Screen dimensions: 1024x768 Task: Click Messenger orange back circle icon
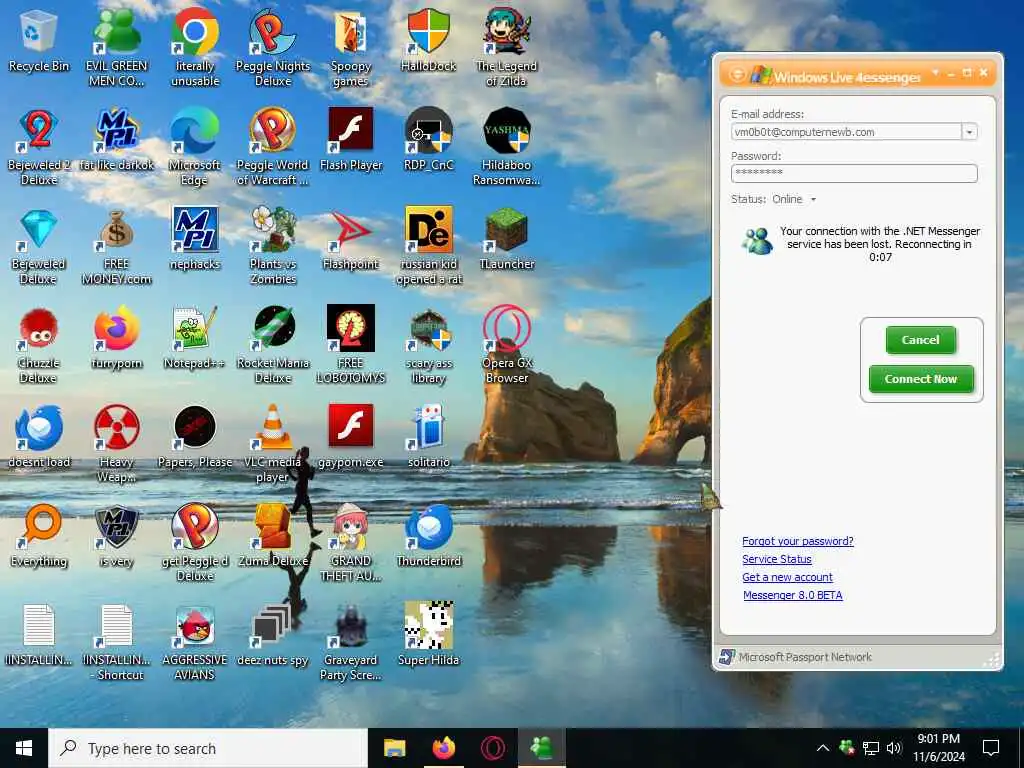(737, 75)
